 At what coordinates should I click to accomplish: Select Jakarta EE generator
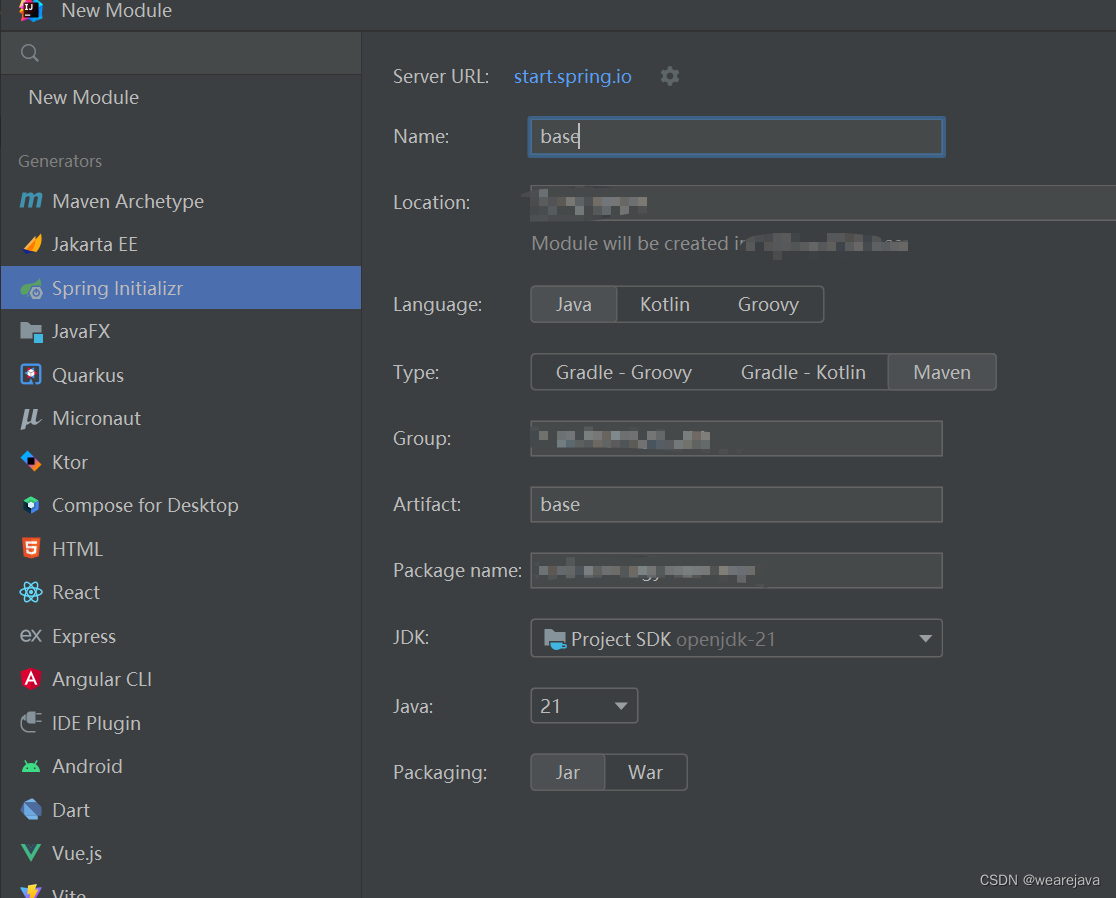coord(181,245)
